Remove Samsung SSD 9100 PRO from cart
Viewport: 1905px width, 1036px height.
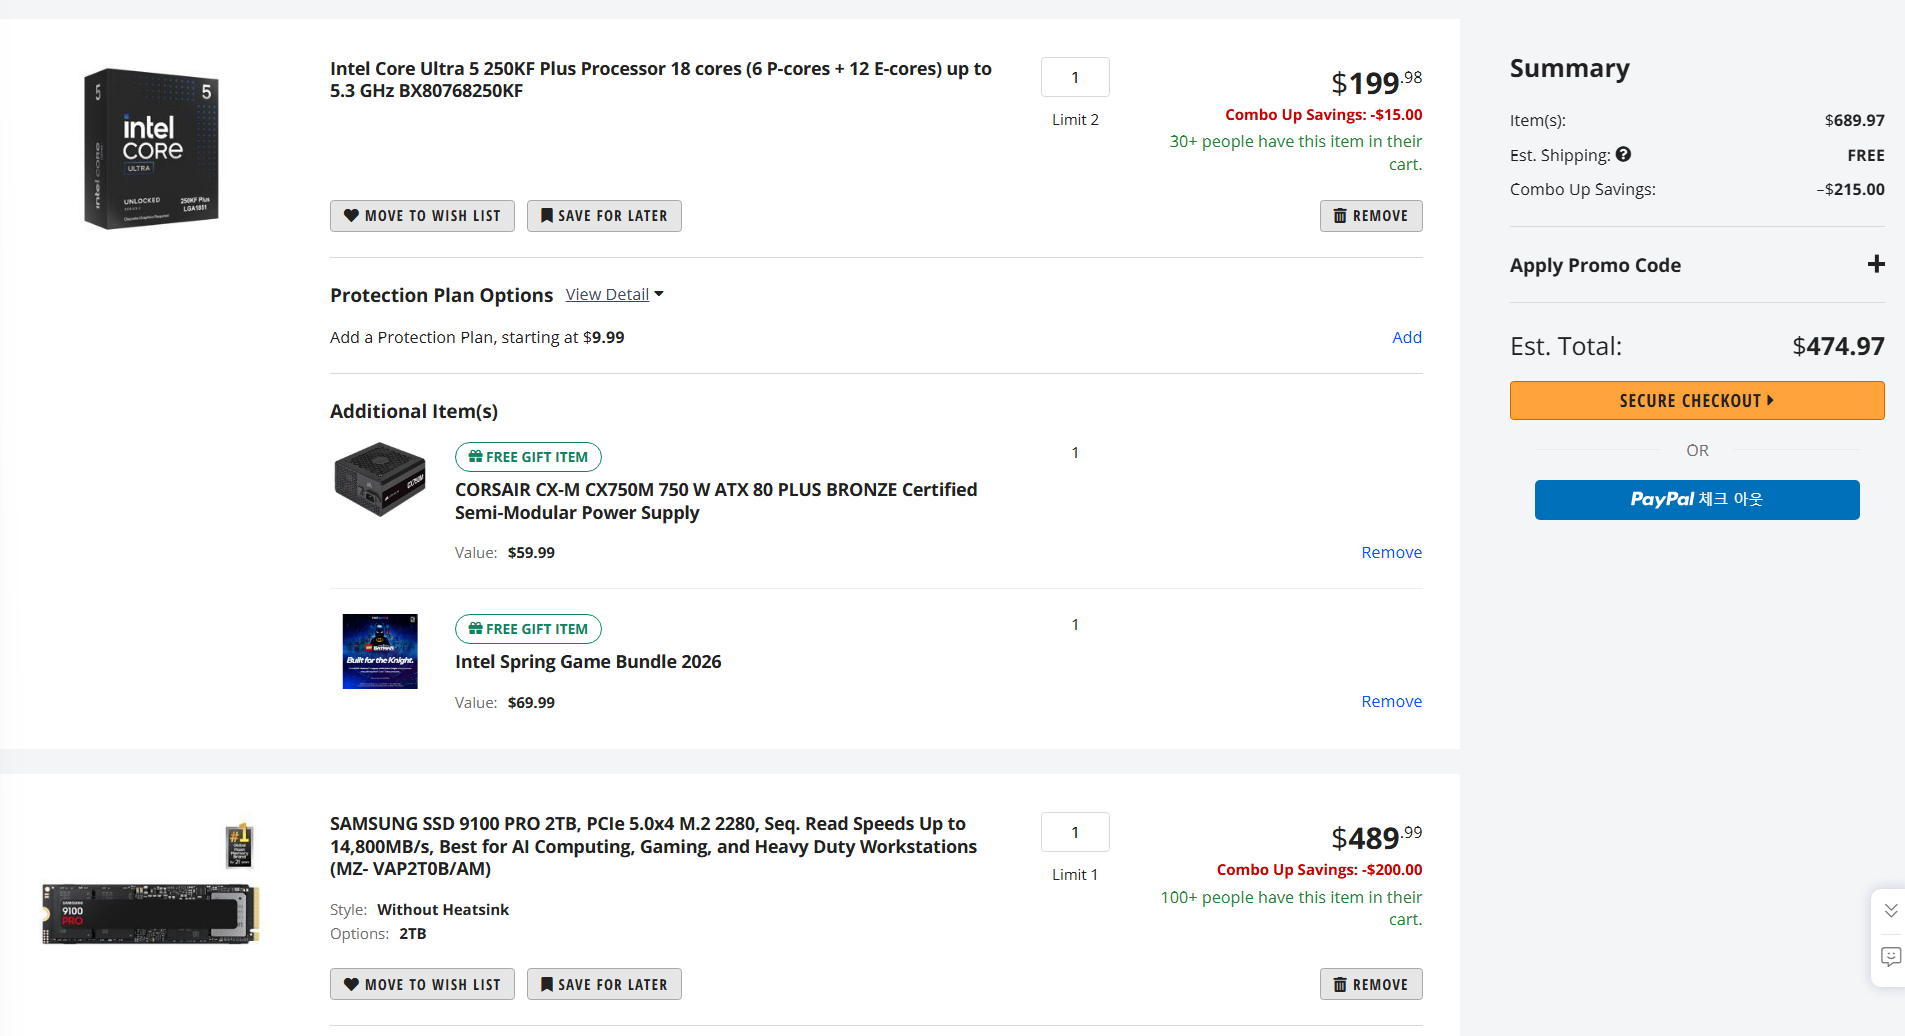(x=1371, y=984)
